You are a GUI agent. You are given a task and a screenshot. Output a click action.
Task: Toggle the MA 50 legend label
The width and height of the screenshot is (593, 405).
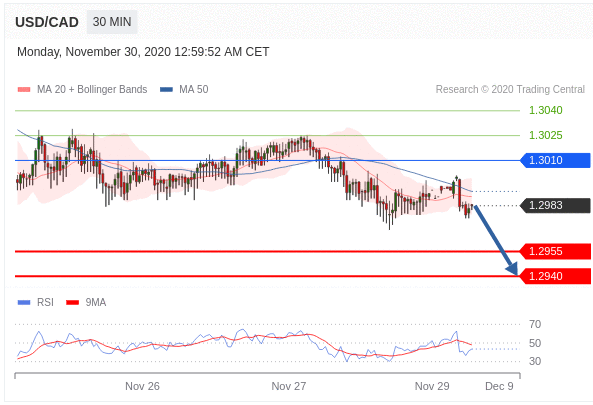[x=194, y=90]
